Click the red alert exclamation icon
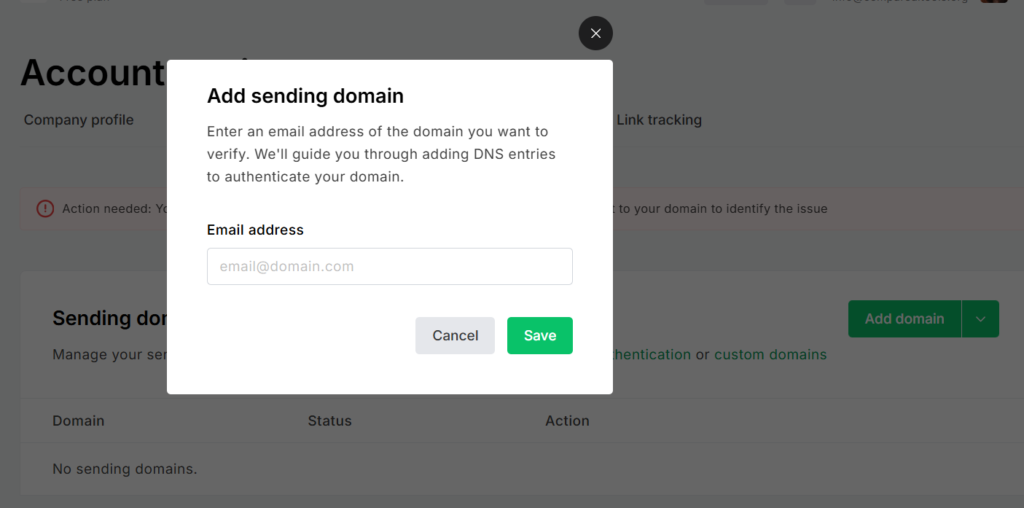The image size is (1024, 508). [45, 209]
